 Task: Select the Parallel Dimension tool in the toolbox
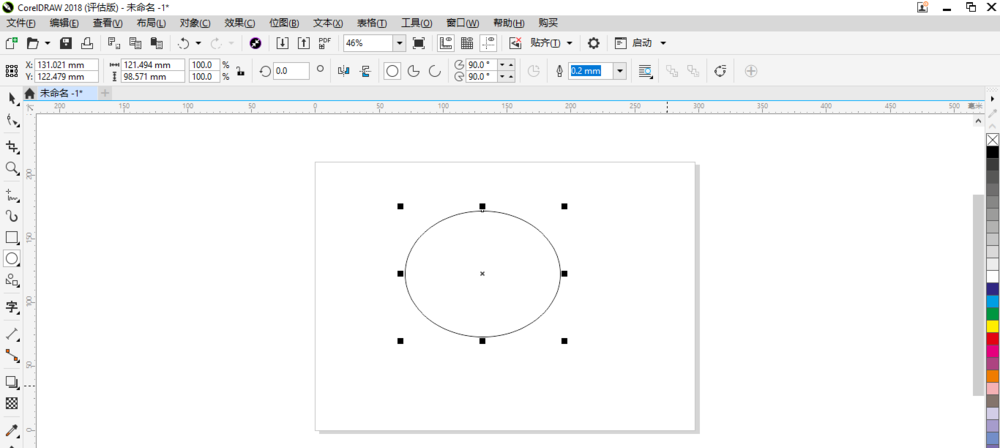pos(11,334)
